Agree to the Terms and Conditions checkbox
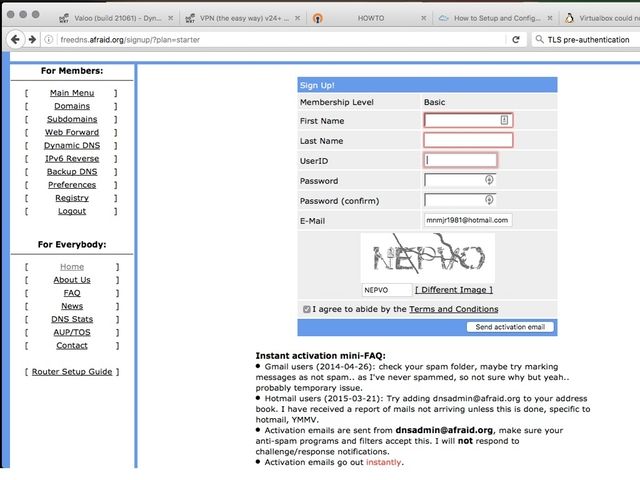Screen dimensions: 640x480 click(x=307, y=309)
